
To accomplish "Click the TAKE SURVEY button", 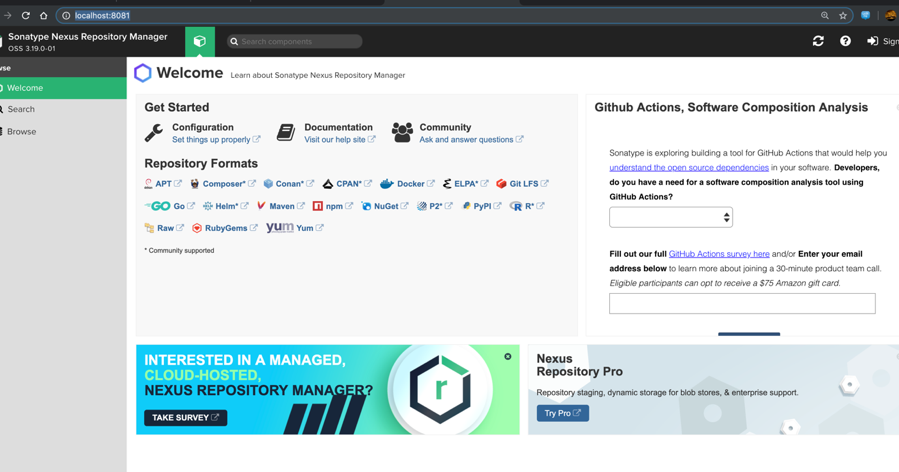I will click(x=185, y=418).
